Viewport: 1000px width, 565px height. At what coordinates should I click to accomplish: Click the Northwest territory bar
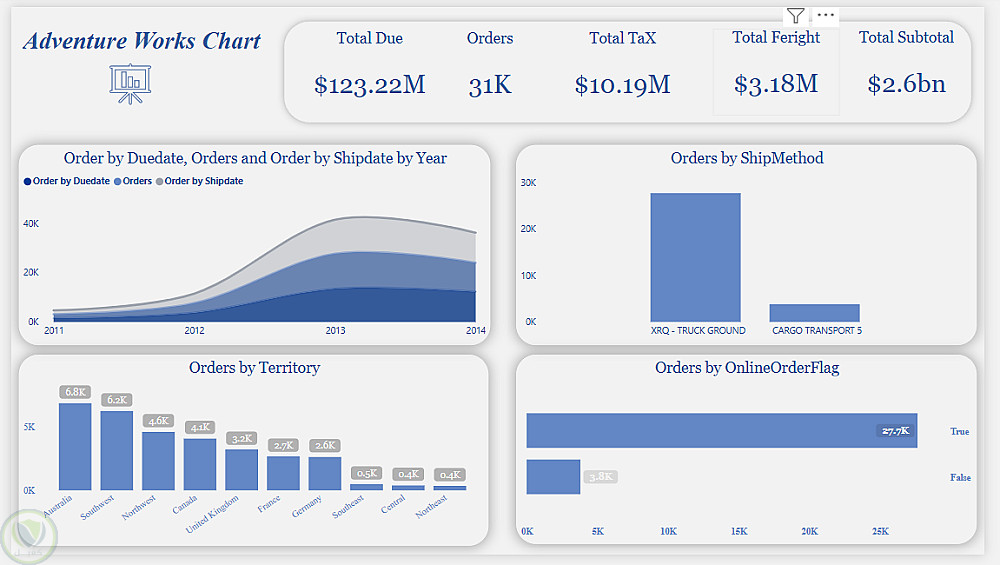coord(158,461)
